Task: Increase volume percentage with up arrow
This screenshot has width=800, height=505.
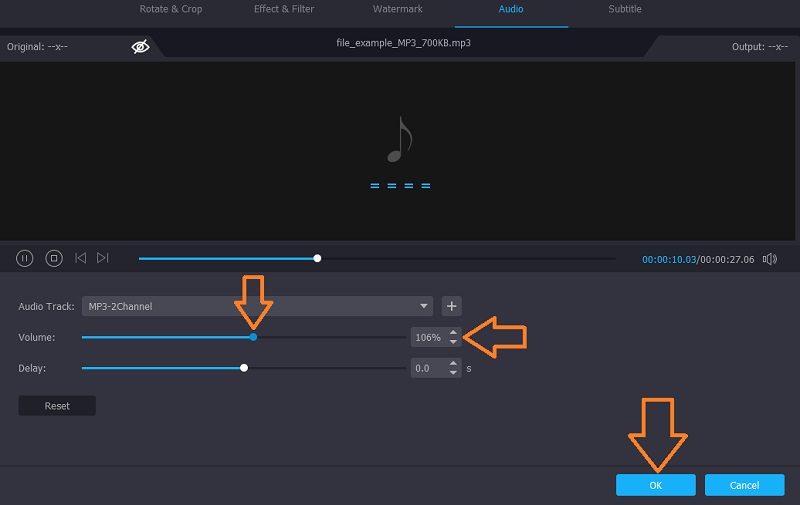Action: tap(453, 333)
